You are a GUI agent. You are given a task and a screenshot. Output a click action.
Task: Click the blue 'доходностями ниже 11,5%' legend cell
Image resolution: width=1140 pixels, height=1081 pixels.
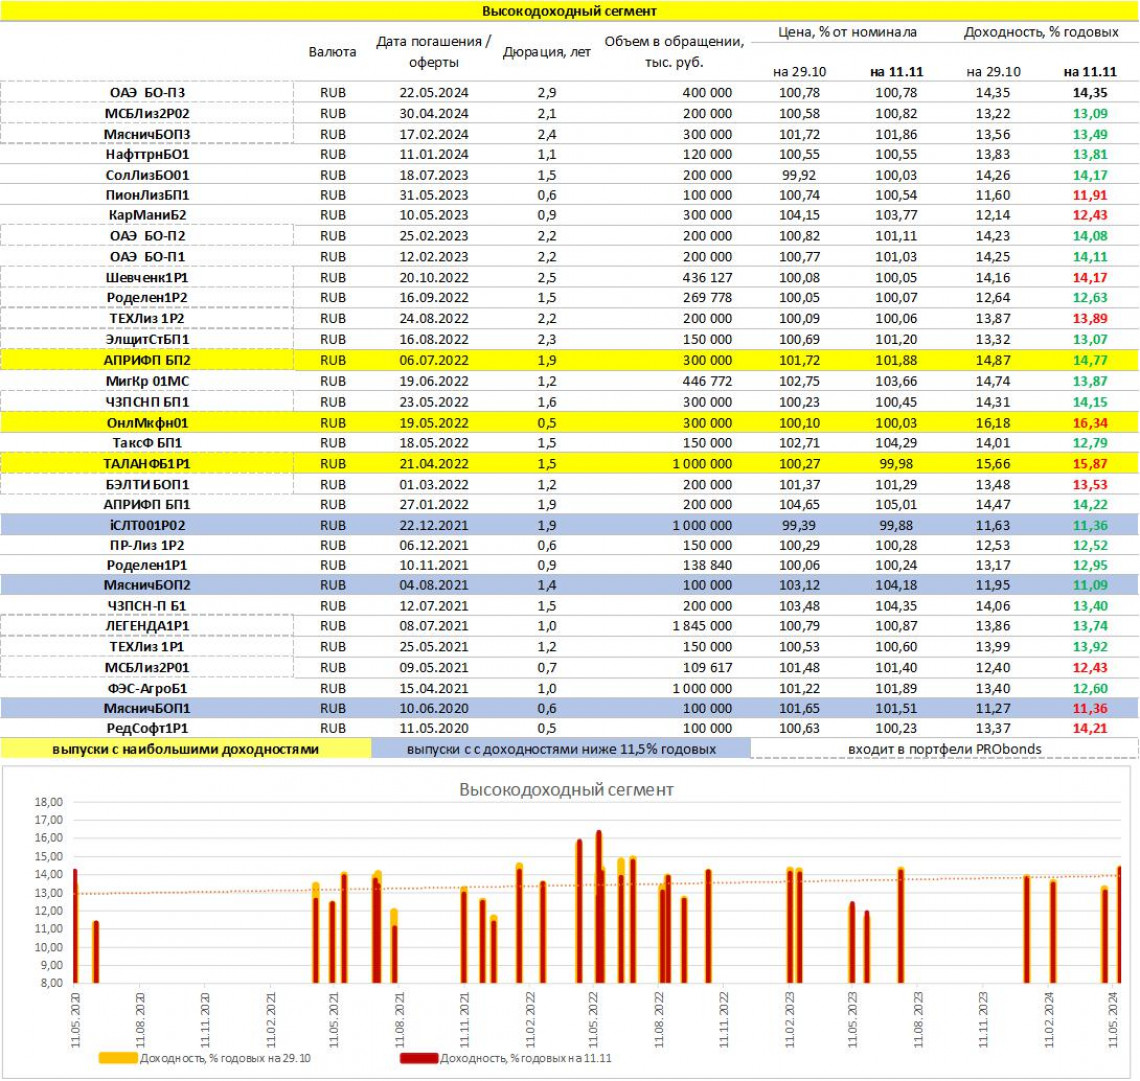click(x=561, y=749)
